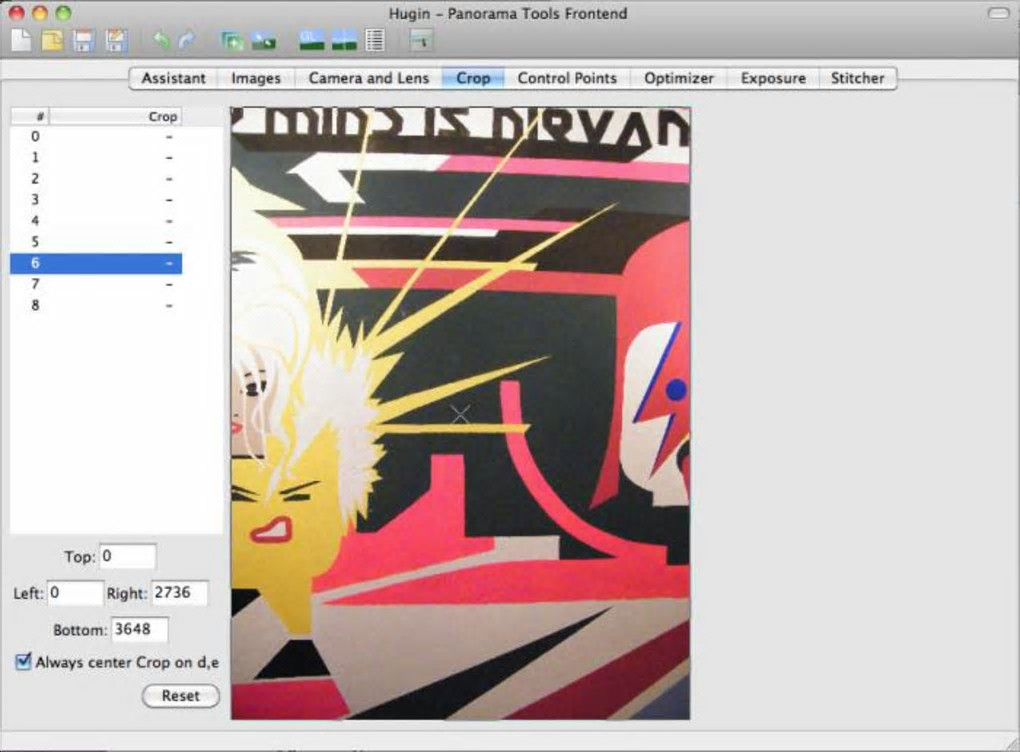Select image row 7 in the list
1020x752 pixels.
coord(96,284)
